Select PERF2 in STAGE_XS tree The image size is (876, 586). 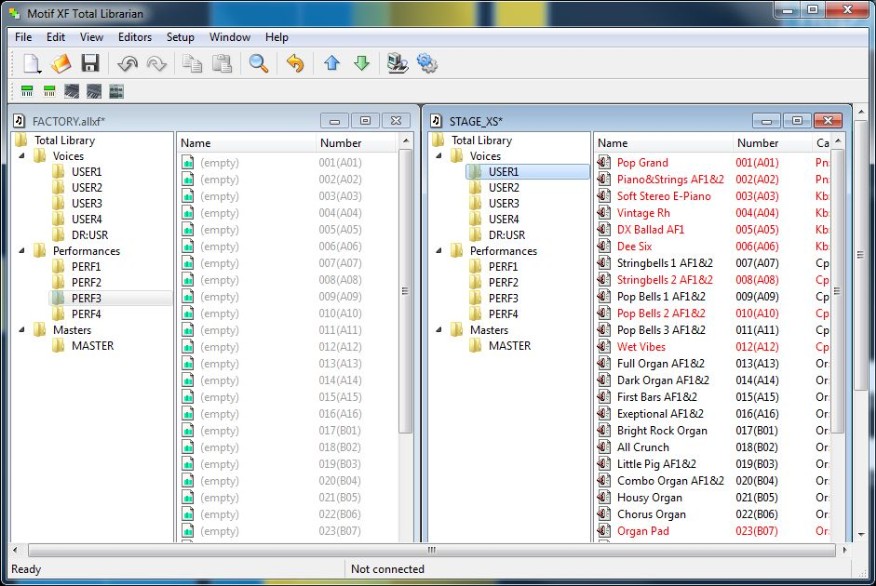coord(503,283)
